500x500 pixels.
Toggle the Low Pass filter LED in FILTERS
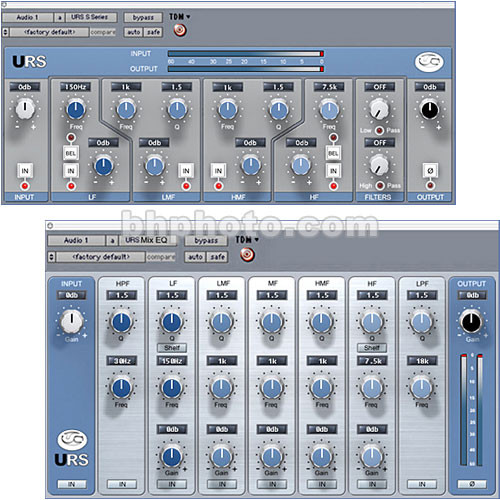(x=379, y=130)
